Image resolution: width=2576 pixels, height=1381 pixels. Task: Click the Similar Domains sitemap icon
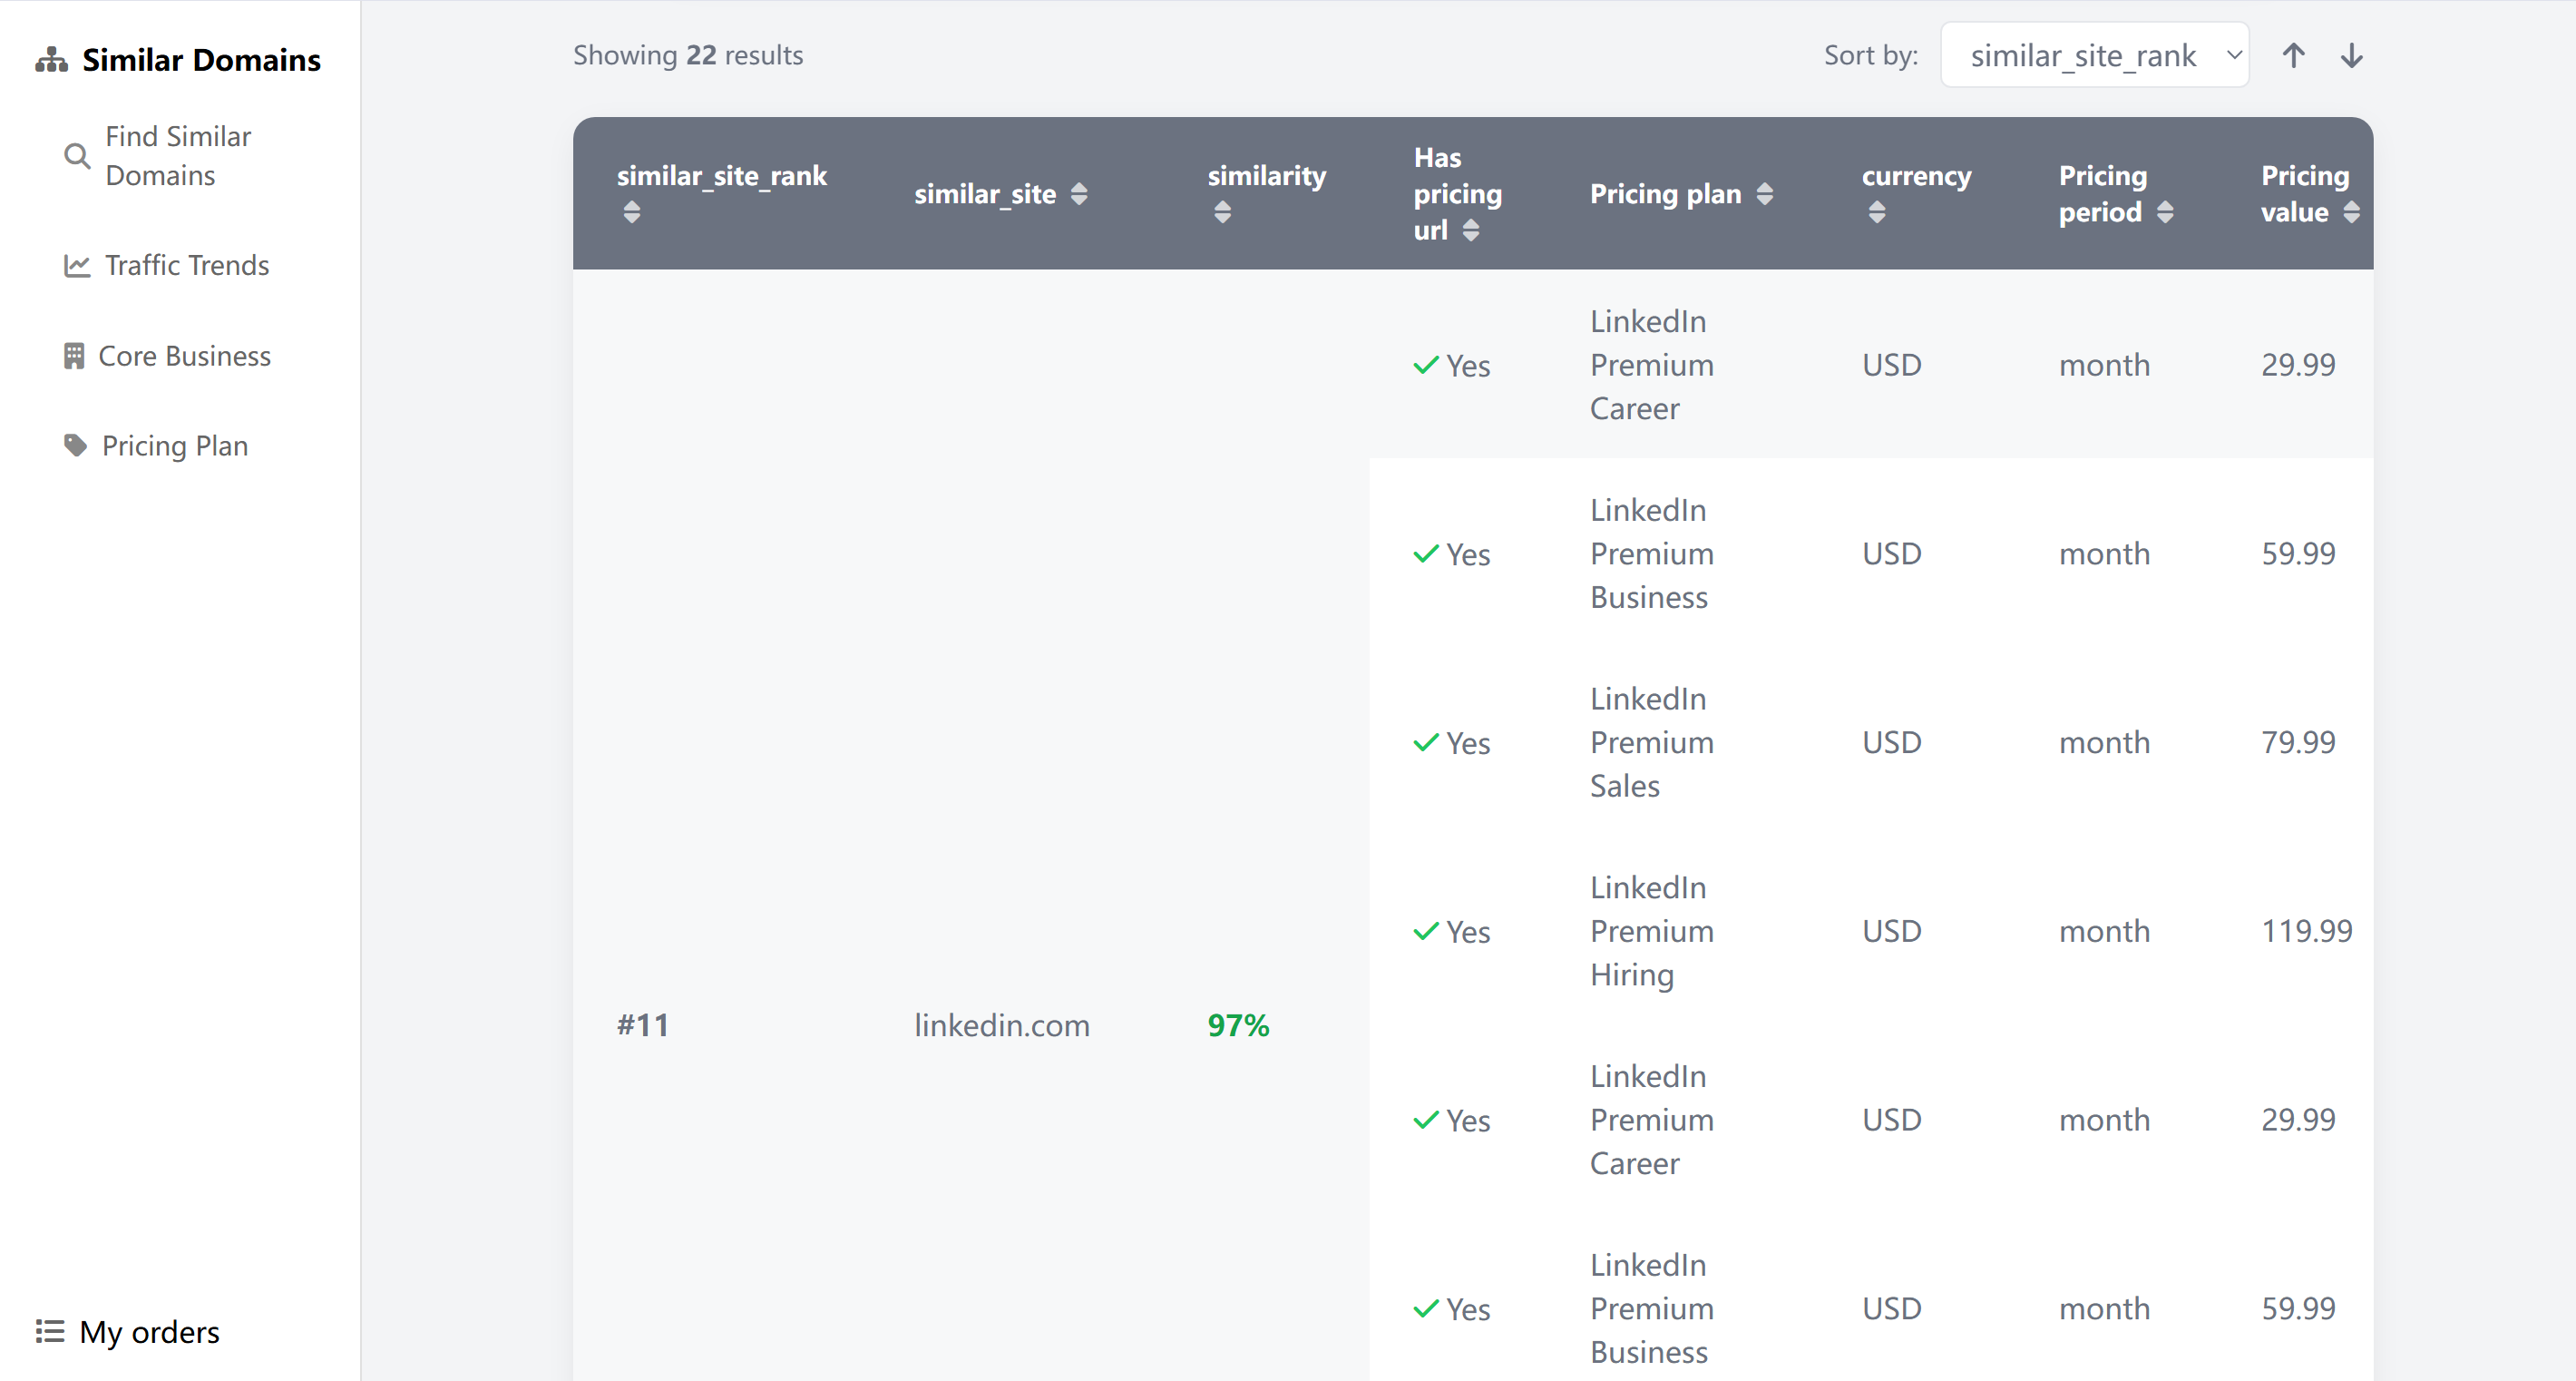pyautogui.click(x=51, y=60)
